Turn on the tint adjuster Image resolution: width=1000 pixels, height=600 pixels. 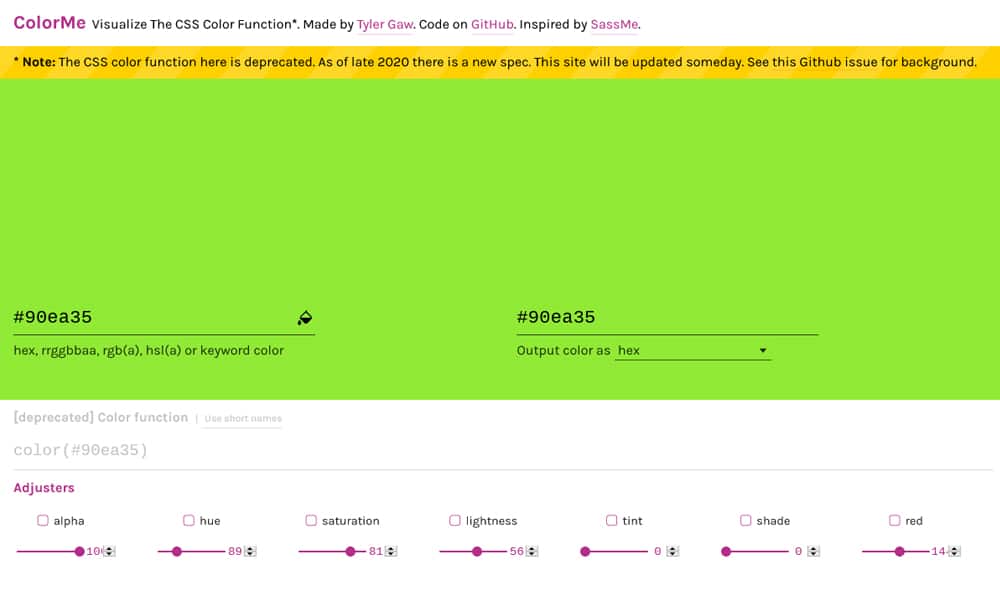(611, 520)
